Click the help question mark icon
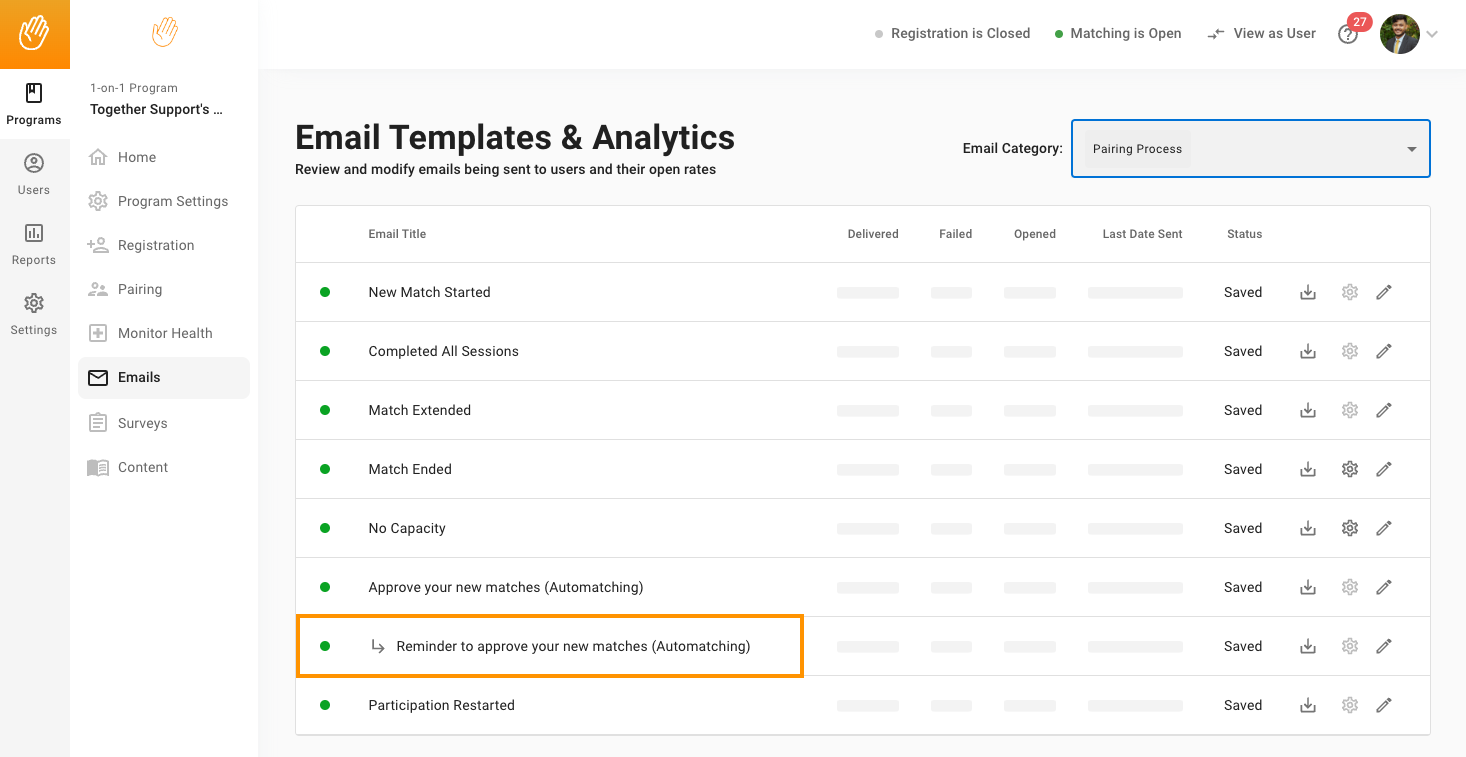 [1347, 35]
